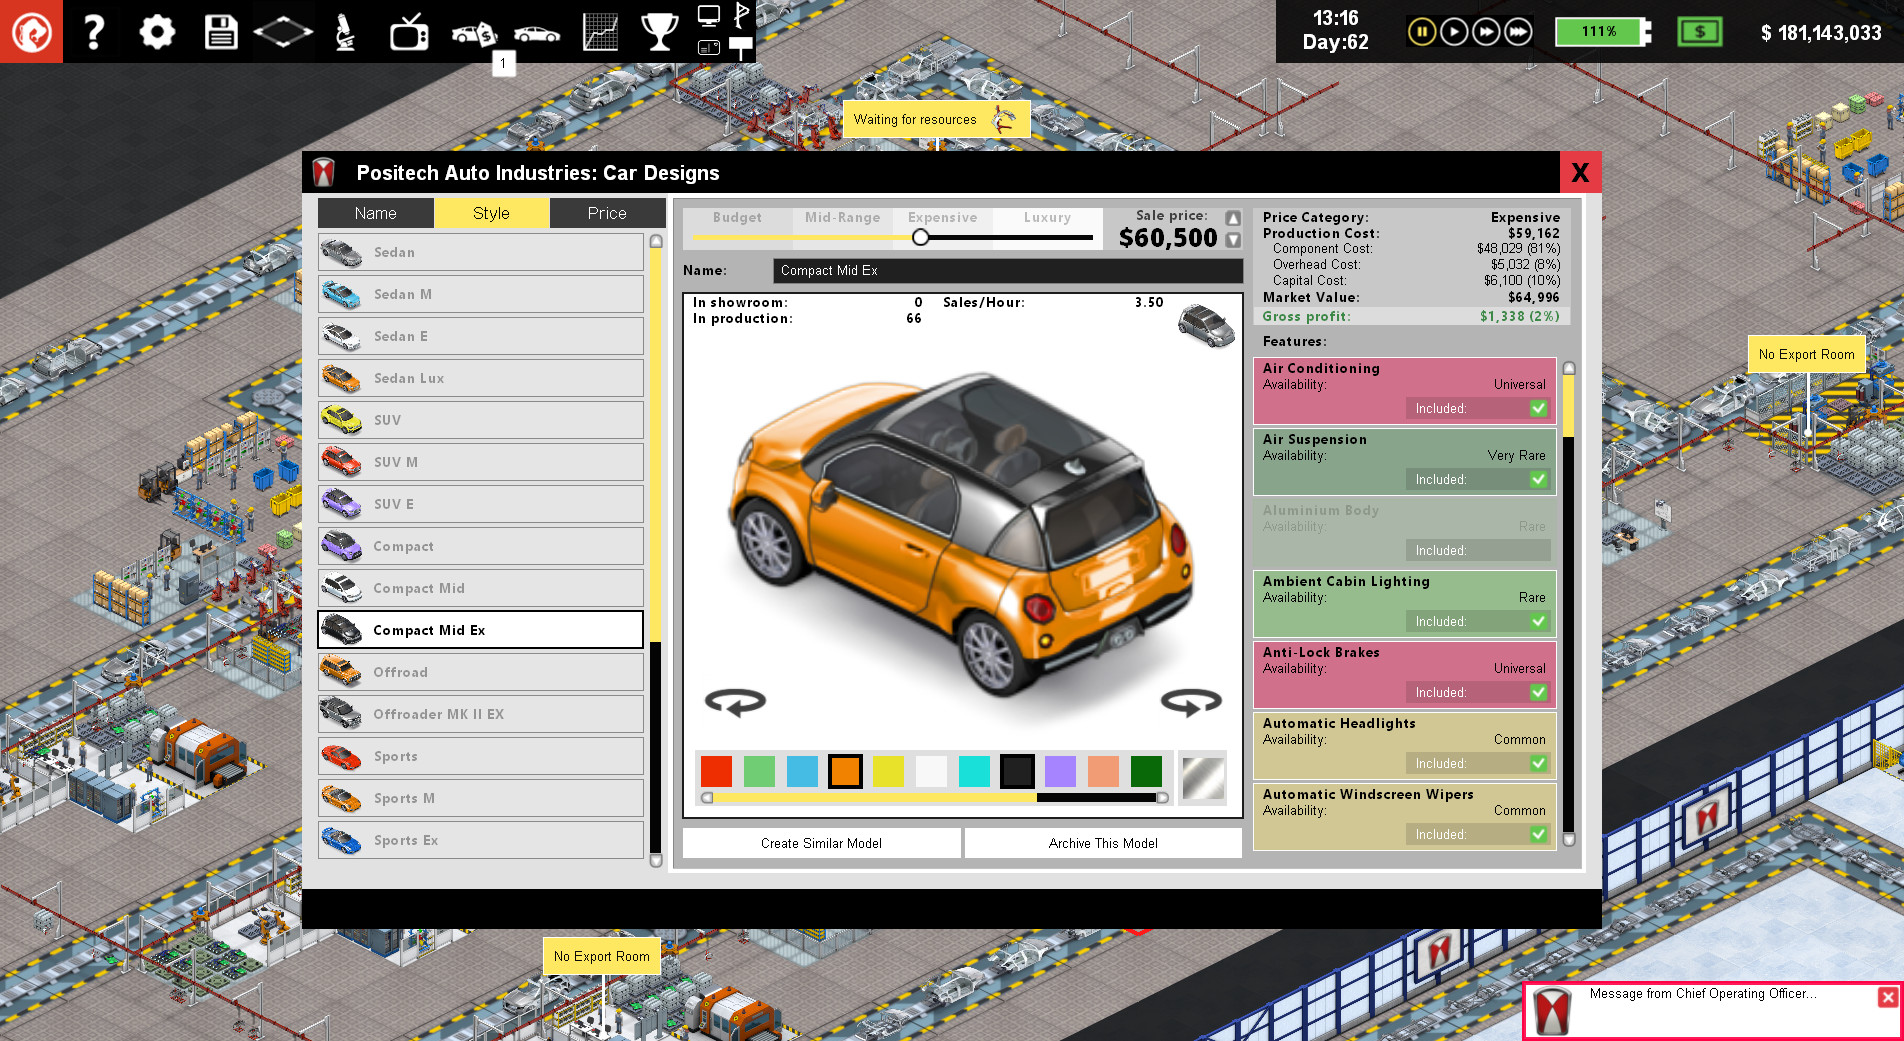Screen dimensions: 1904x1041
Task: Open the Finances dollar-bill panel
Action: coord(1700,31)
